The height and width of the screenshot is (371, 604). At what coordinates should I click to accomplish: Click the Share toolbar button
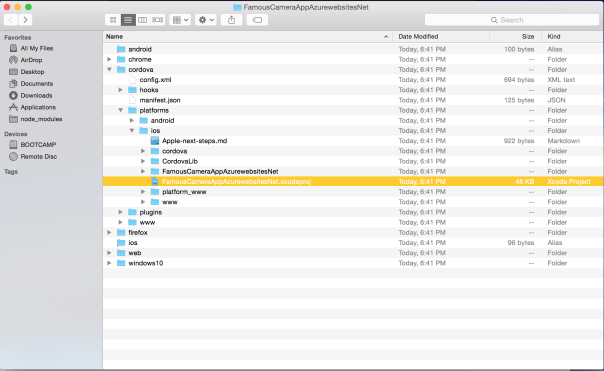231,20
